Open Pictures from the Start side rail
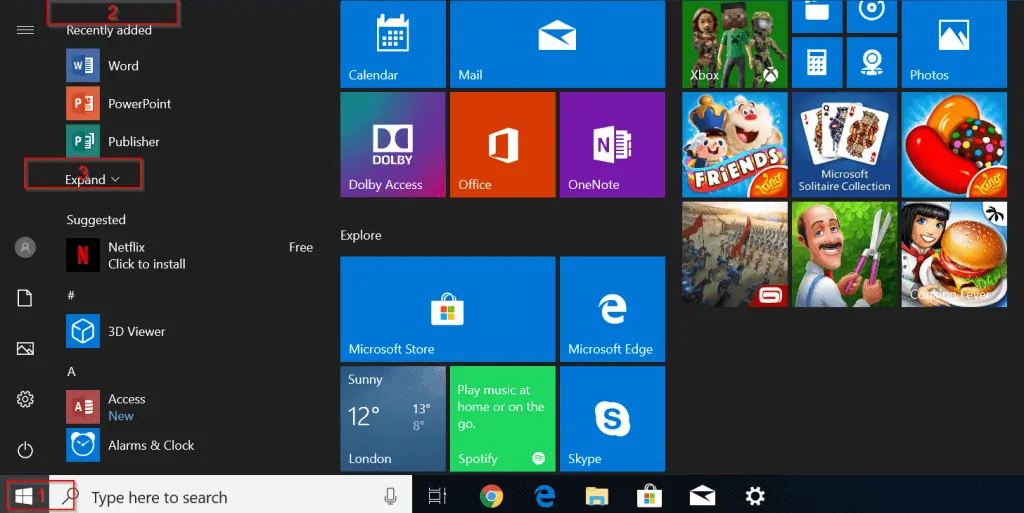Viewport: 1024px width, 513px height. 25,349
